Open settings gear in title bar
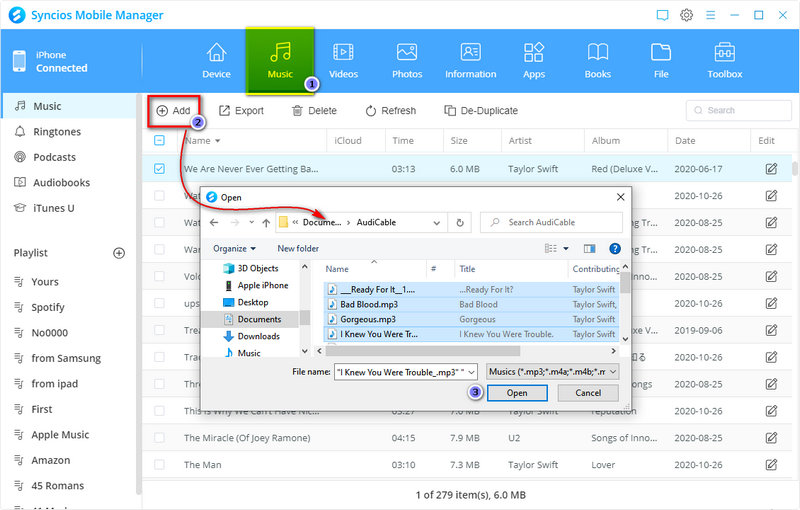Screen dimensions: 800x510 687,15
